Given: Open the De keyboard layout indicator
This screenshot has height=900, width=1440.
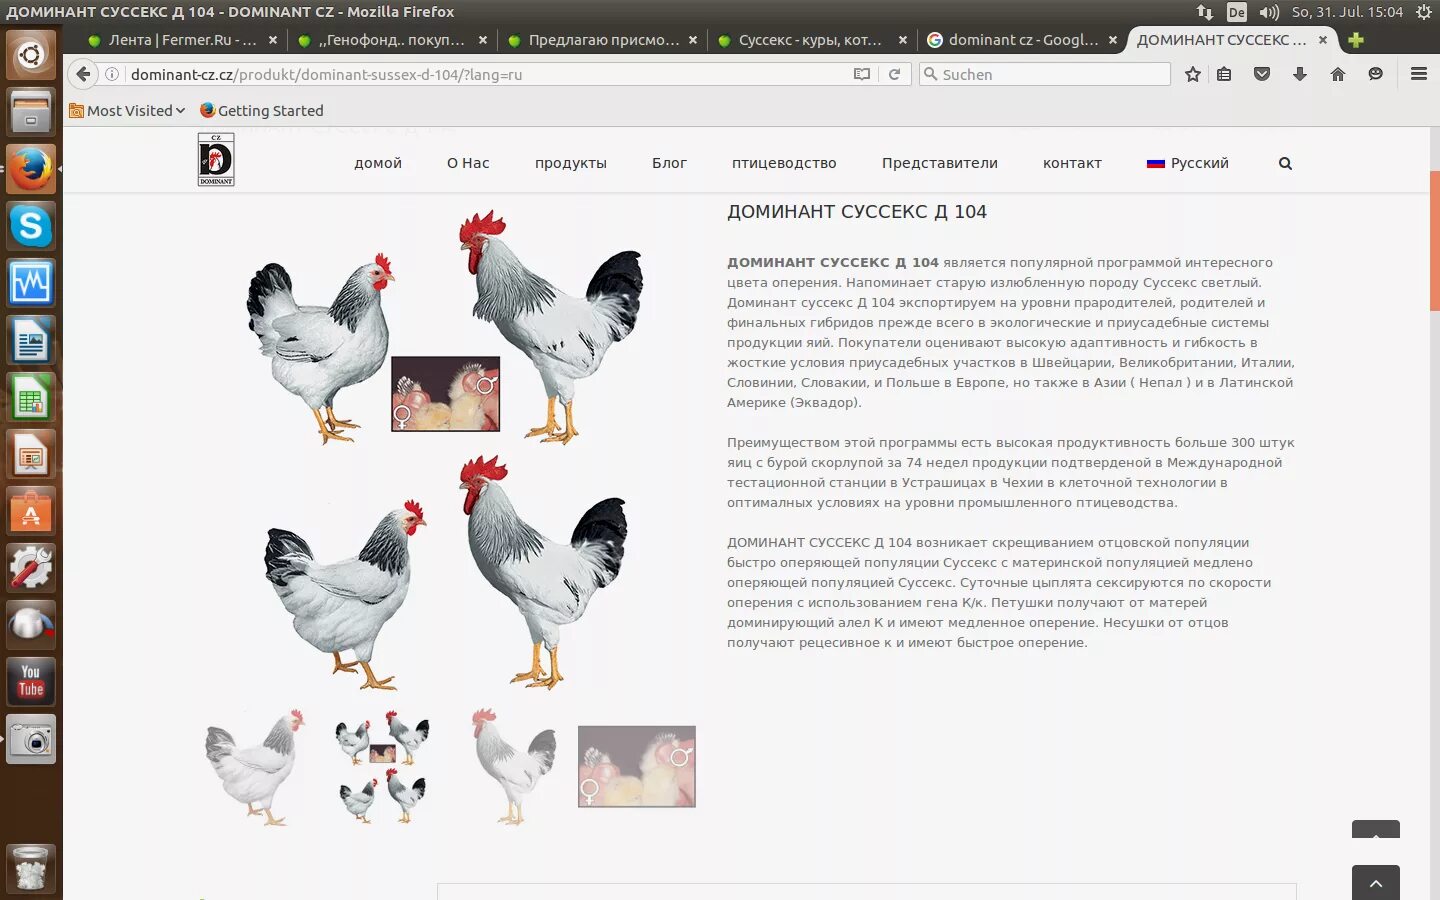Looking at the screenshot, I should [x=1237, y=12].
